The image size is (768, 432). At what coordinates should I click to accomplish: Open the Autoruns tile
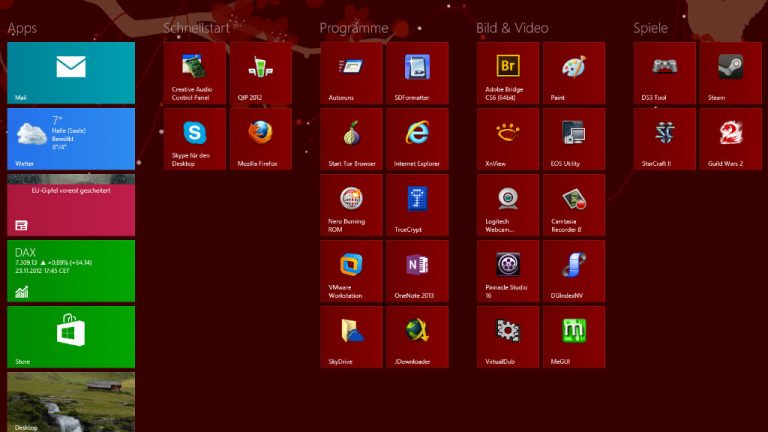click(x=351, y=73)
